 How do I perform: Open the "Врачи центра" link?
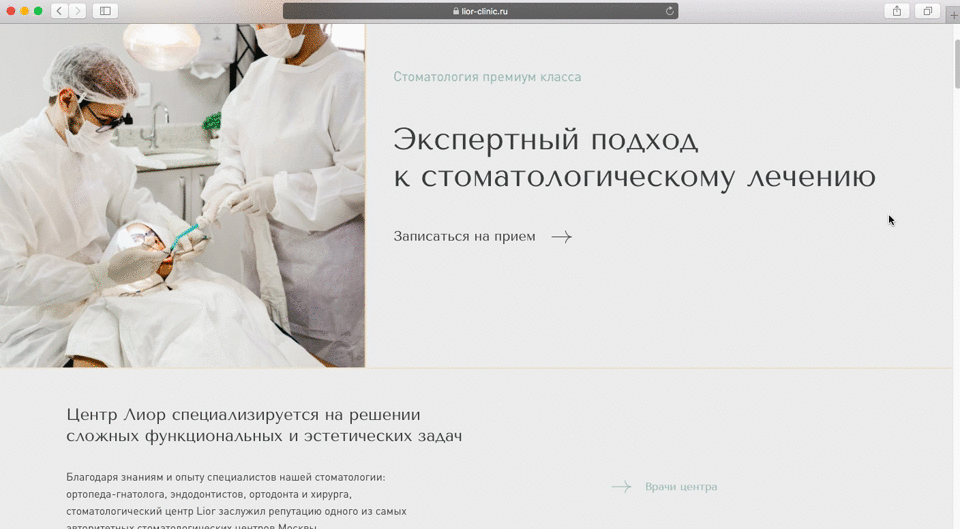681,487
